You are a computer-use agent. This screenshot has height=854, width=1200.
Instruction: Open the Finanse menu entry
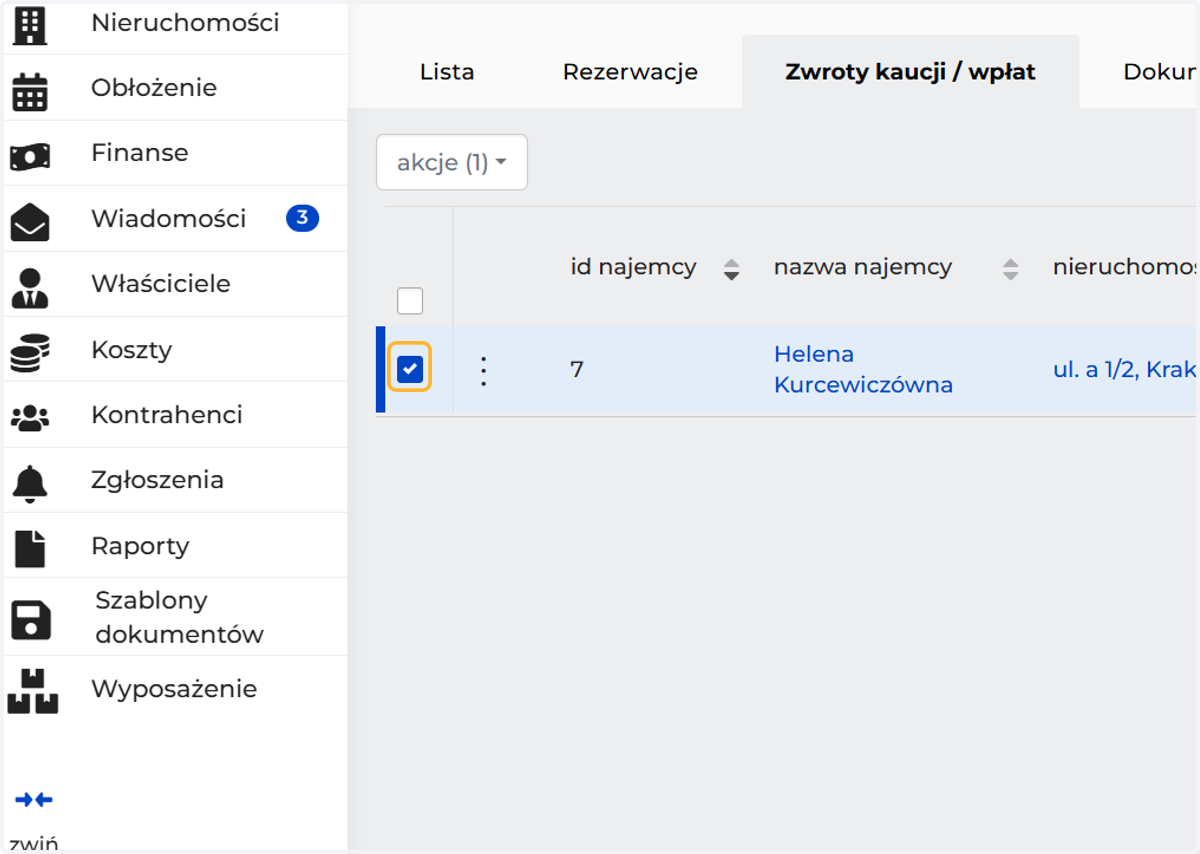(140, 153)
